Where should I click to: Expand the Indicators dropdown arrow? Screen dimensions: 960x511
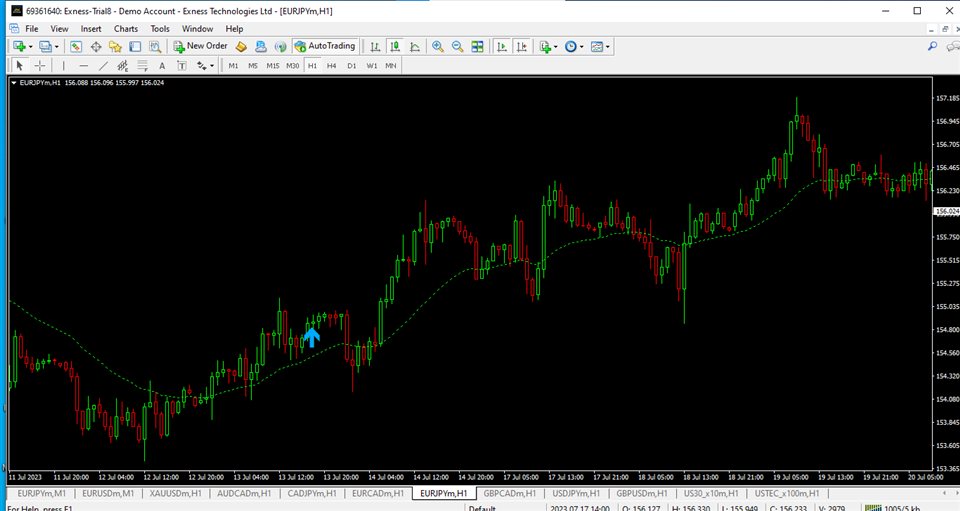(x=555, y=47)
